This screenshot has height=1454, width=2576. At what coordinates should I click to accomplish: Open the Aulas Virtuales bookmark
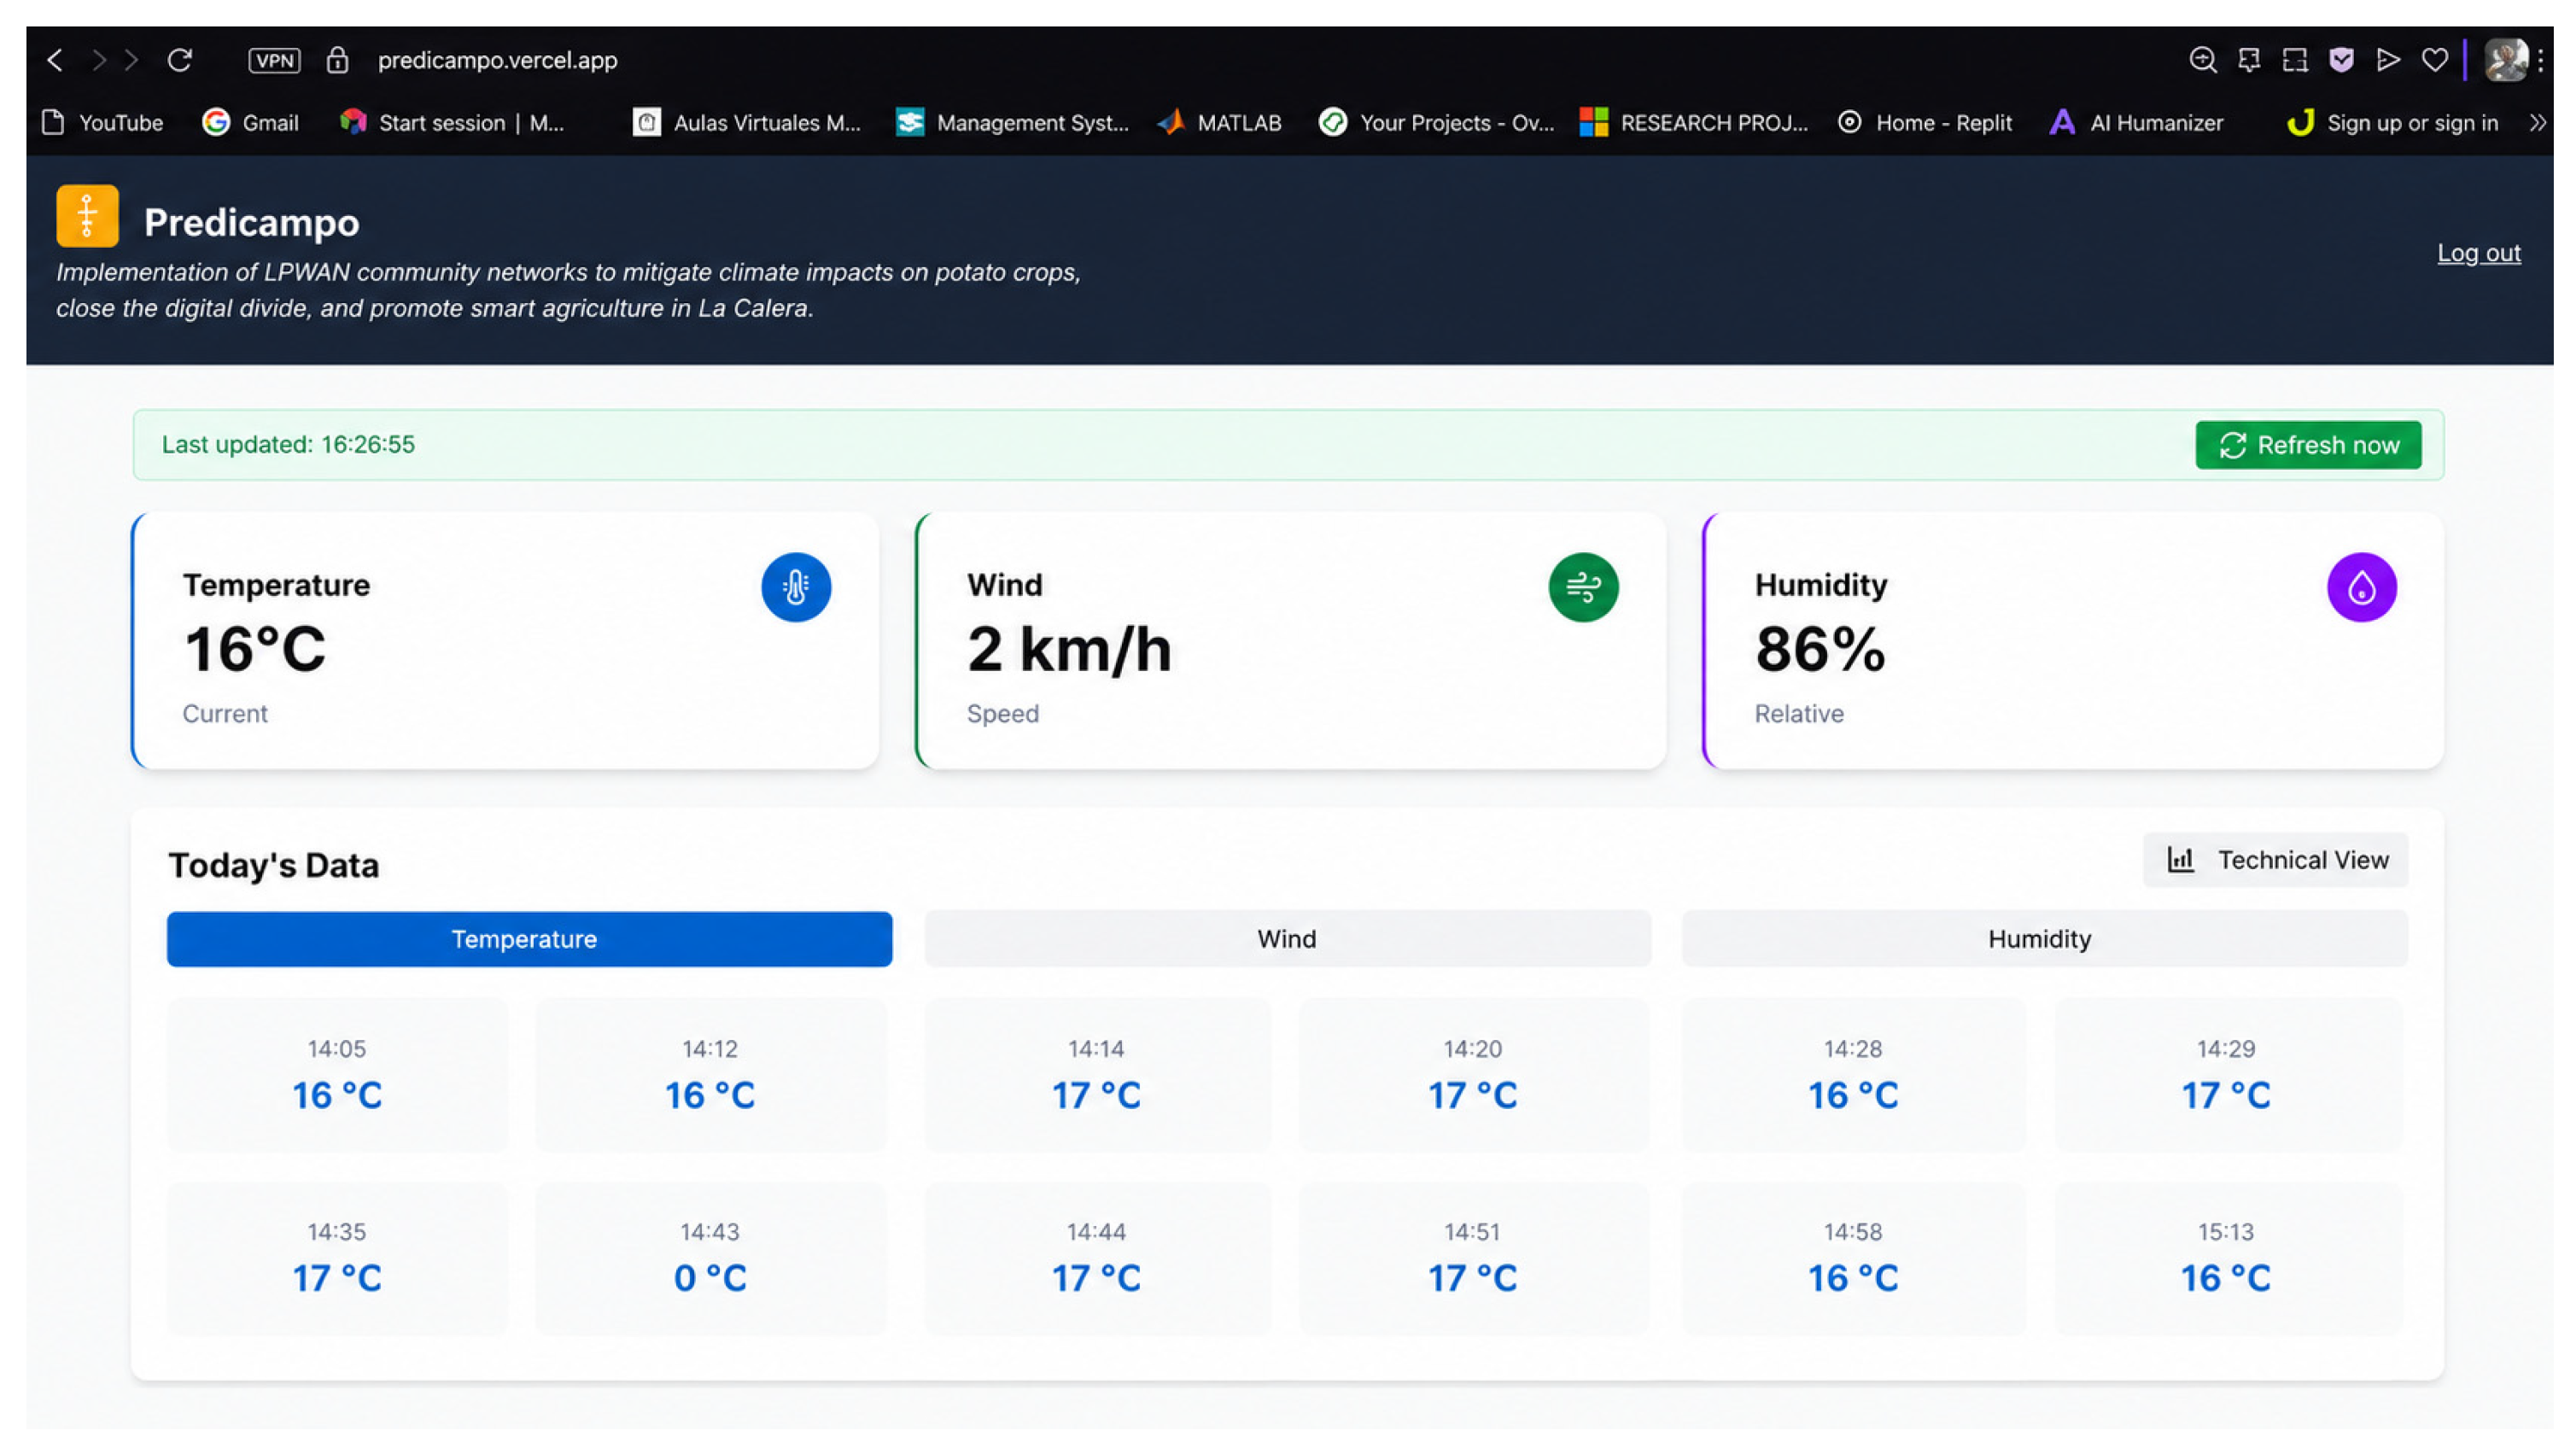pyautogui.click(x=747, y=123)
